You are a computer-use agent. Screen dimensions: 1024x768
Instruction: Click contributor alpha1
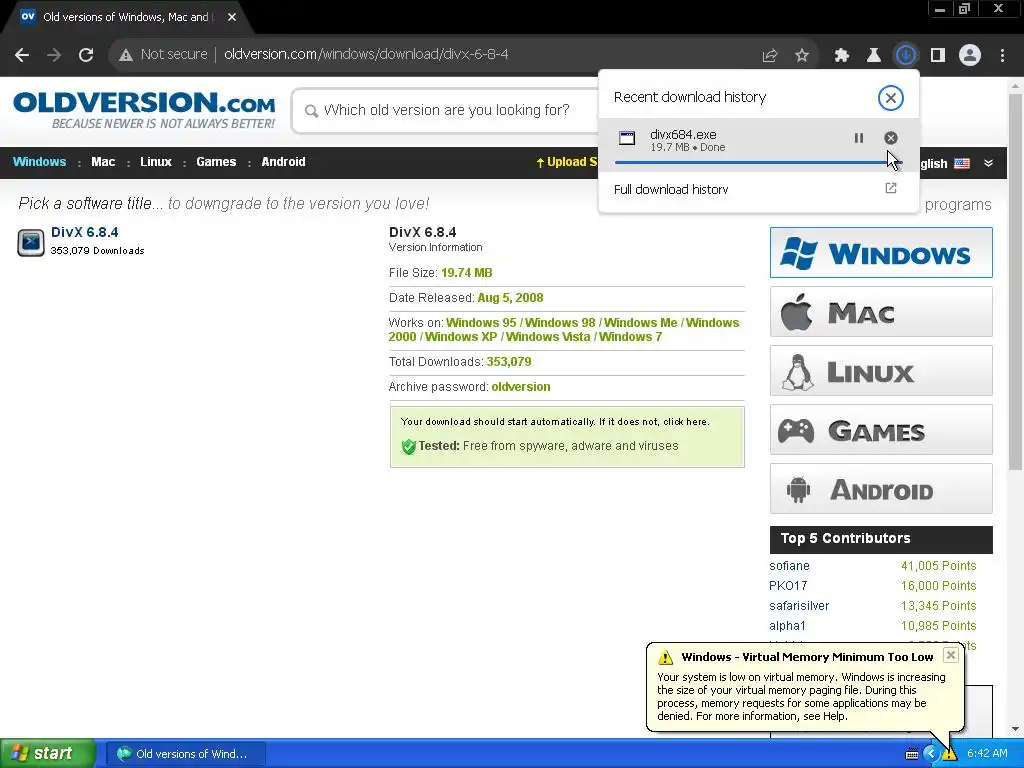pos(787,626)
